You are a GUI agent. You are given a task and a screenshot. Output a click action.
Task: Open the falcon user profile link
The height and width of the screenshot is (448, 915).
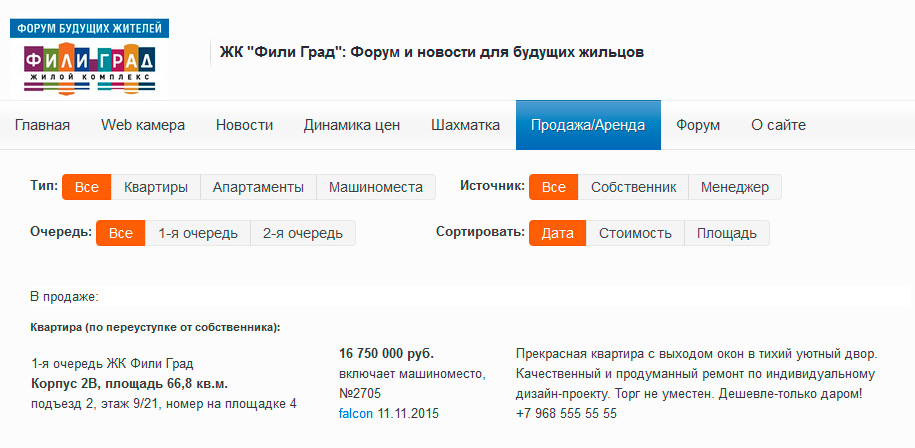click(x=356, y=413)
